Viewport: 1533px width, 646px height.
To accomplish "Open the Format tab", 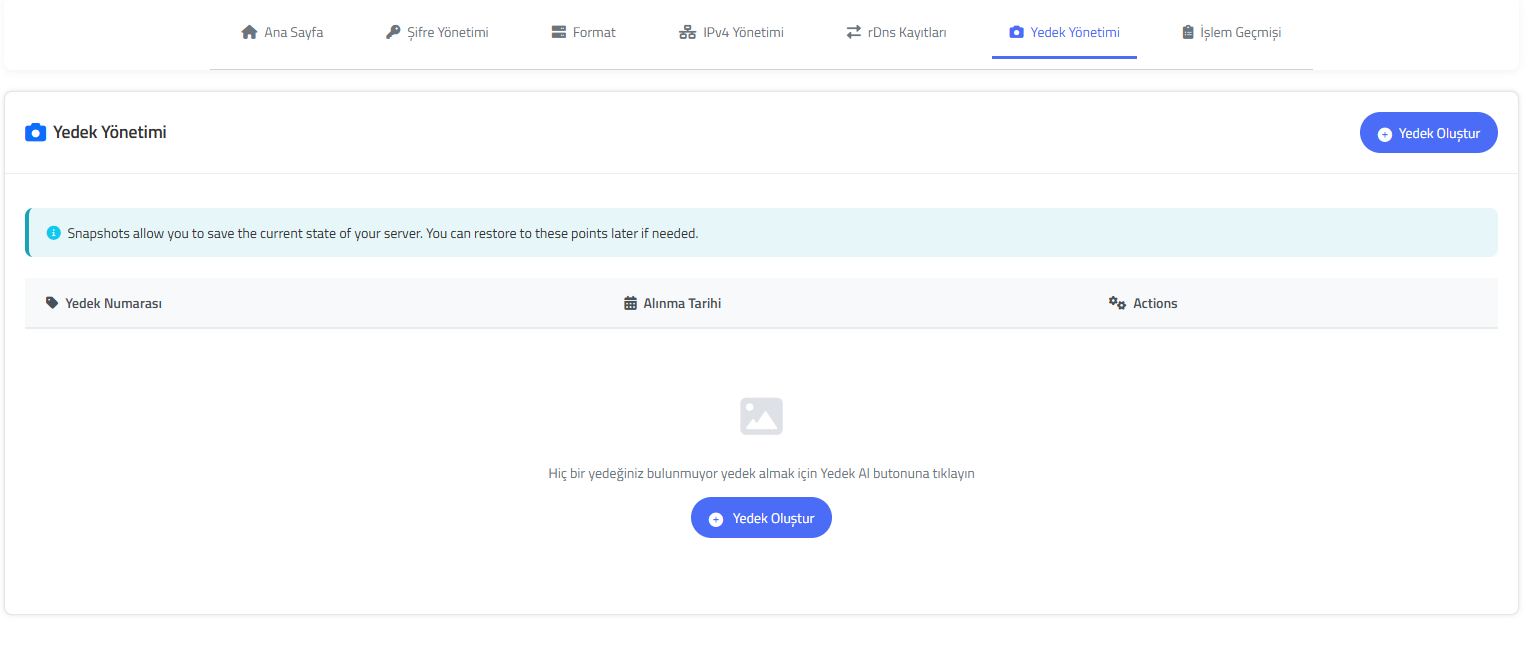I will click(583, 32).
